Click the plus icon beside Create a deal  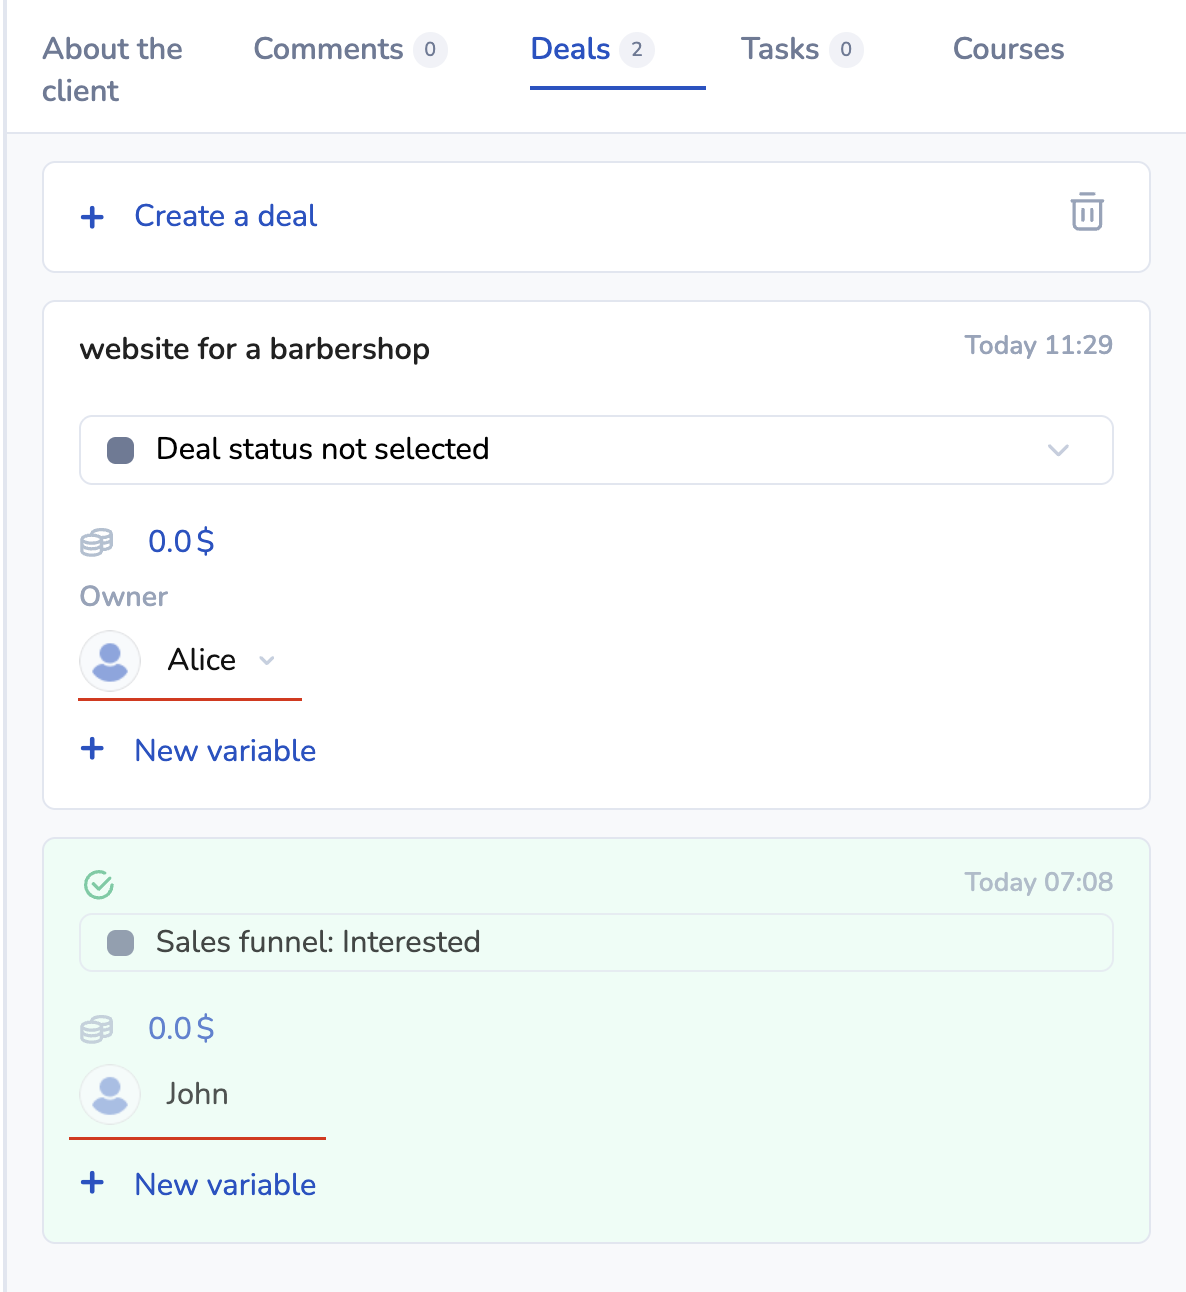click(x=92, y=217)
